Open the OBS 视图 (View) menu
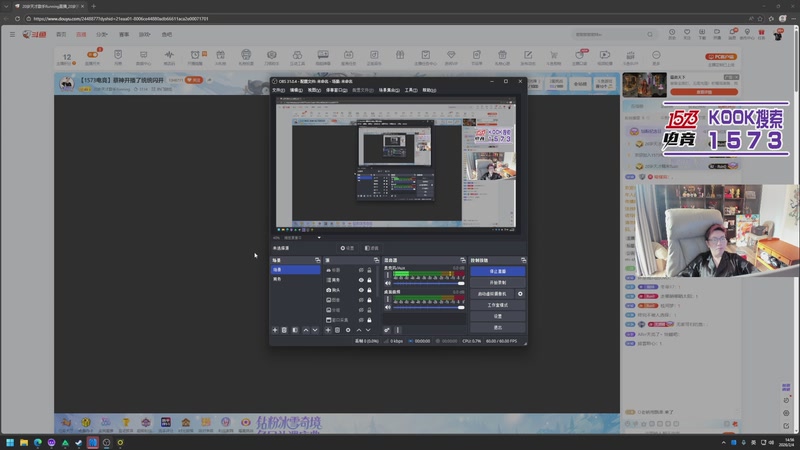Viewport: 800px width, 450px height. click(314, 90)
